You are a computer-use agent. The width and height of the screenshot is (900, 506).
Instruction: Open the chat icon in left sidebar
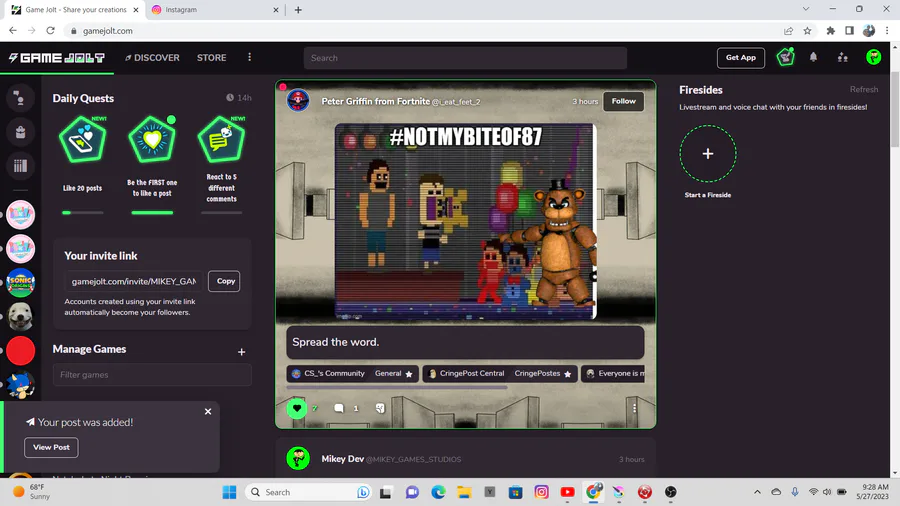[x=20, y=98]
